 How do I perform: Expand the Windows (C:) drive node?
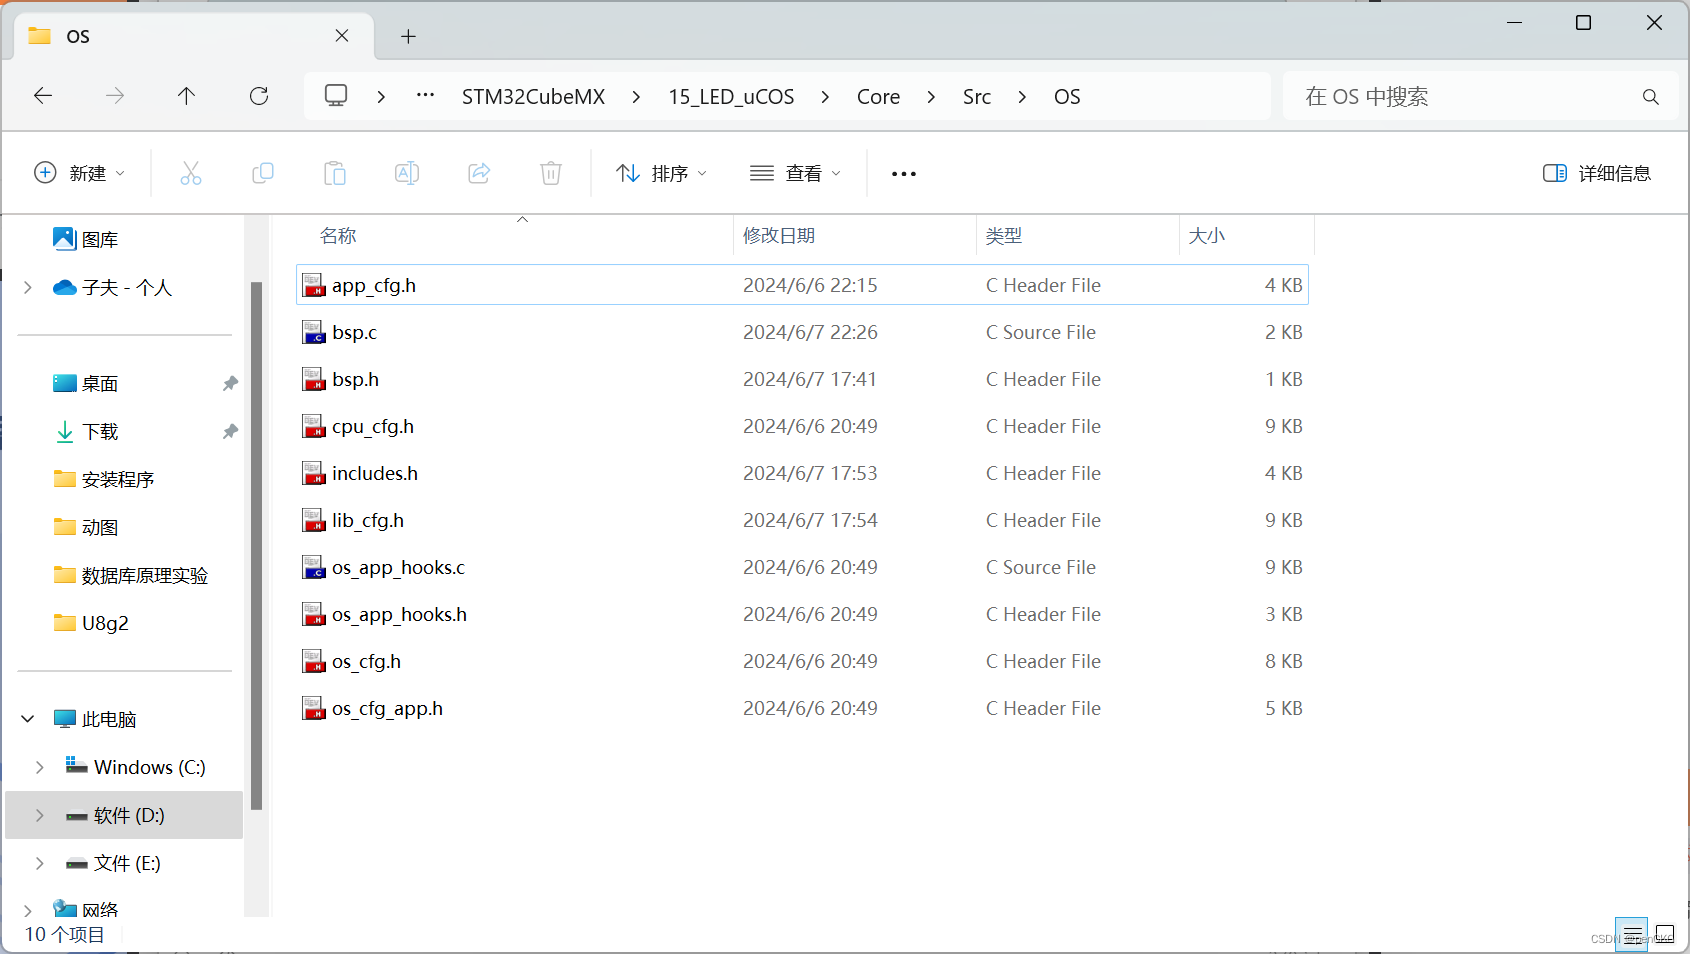(40, 767)
